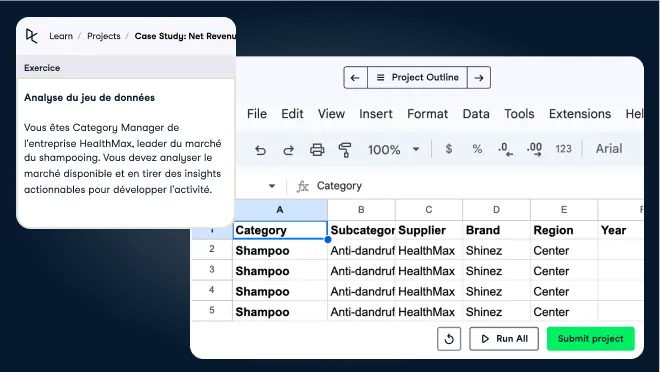Click the 'Analyse du jeu de données' heading
Image resolution: width=660 pixels, height=372 pixels.
pyautogui.click(x=89, y=98)
